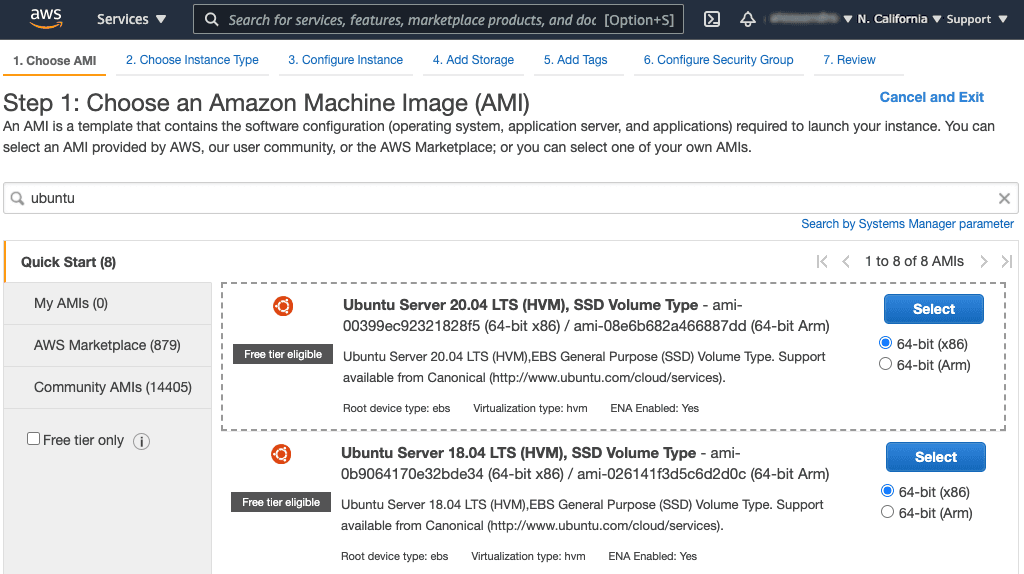Open the notifications bell icon
Screen dimensions: 1024x574
747,19
